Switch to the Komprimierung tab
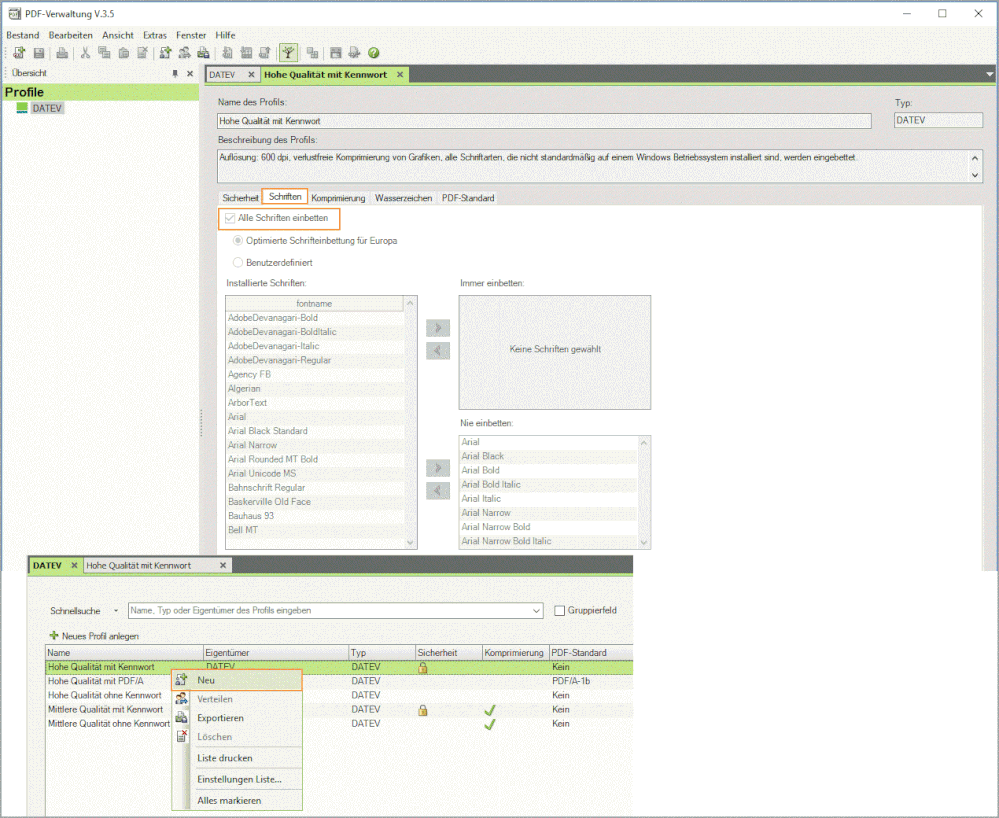 (x=338, y=198)
